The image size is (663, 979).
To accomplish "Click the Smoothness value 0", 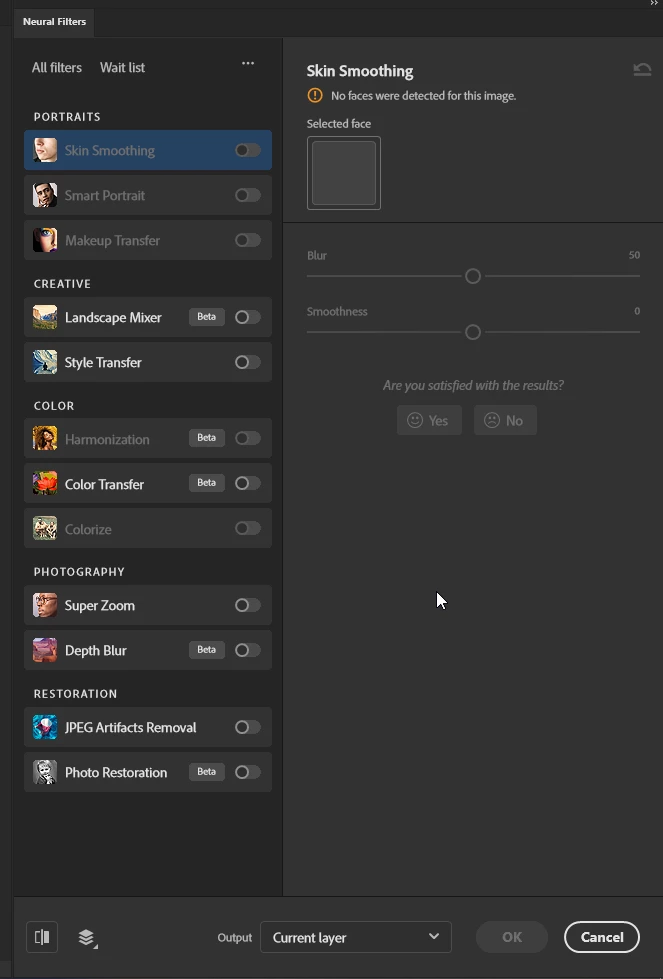I will tap(637, 311).
